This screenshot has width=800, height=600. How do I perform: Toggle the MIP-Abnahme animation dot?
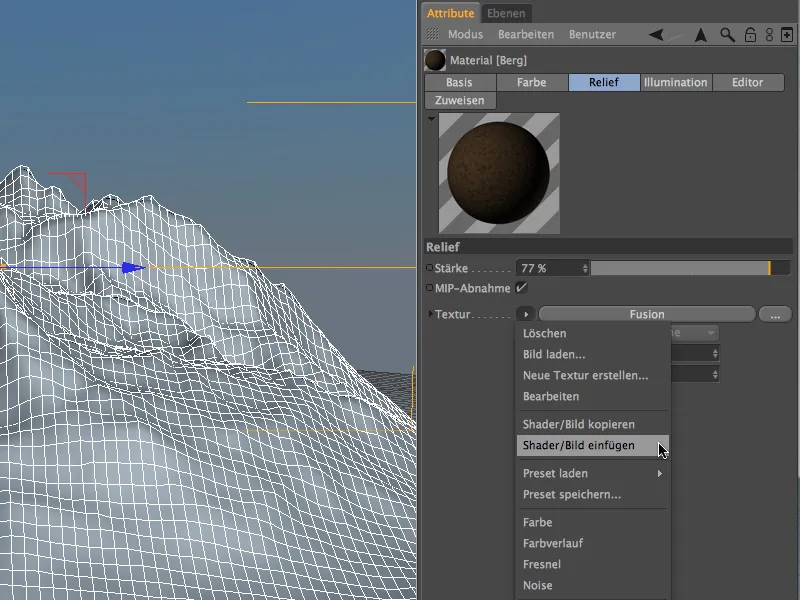coord(429,288)
